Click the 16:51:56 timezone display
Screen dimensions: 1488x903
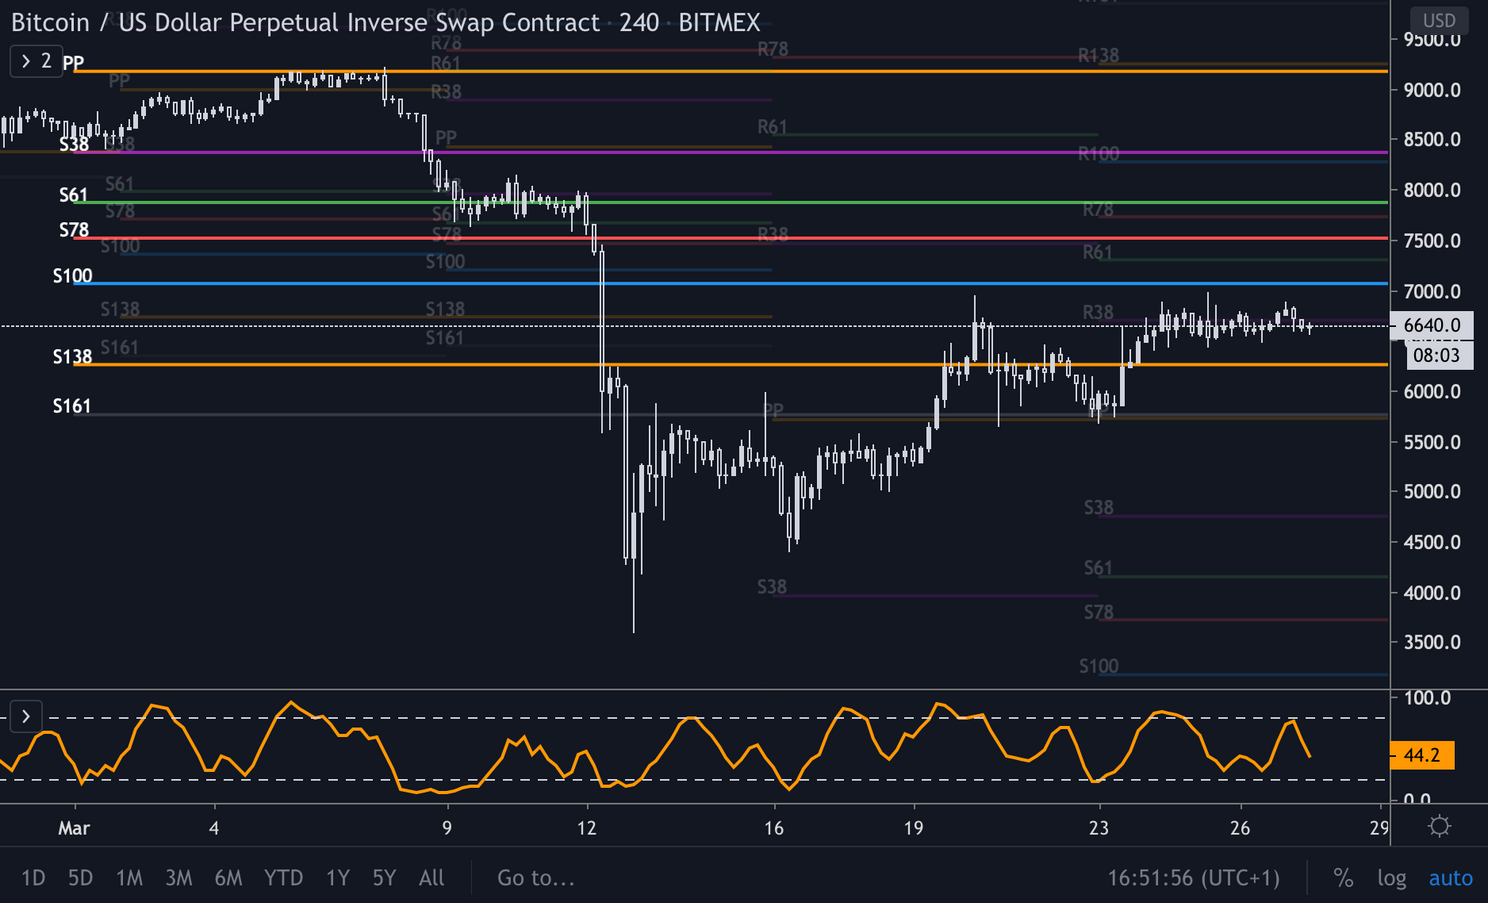tap(1193, 877)
